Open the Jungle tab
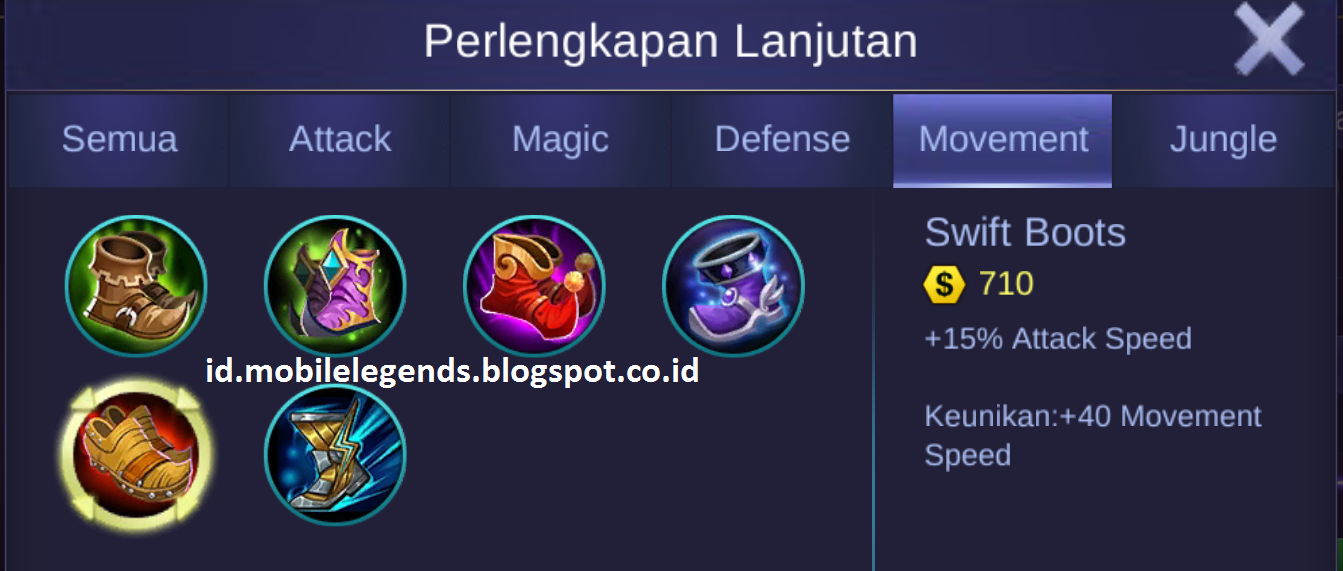 pyautogui.click(x=1223, y=140)
